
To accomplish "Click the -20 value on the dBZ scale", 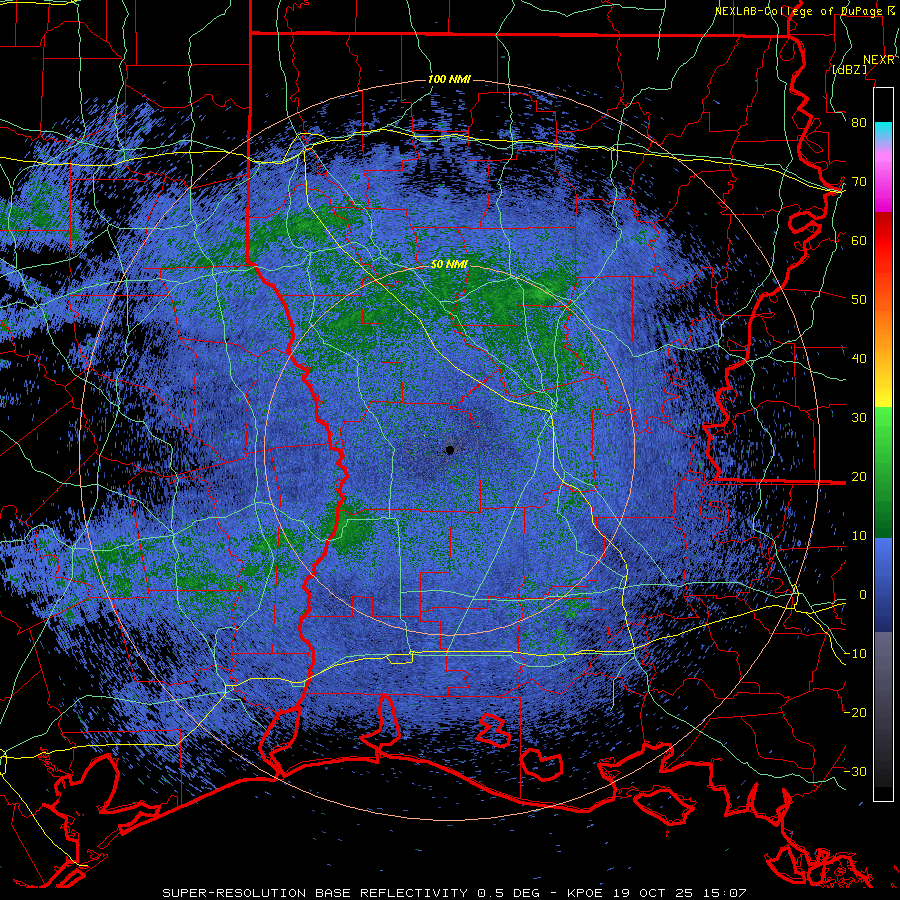I will (x=855, y=712).
